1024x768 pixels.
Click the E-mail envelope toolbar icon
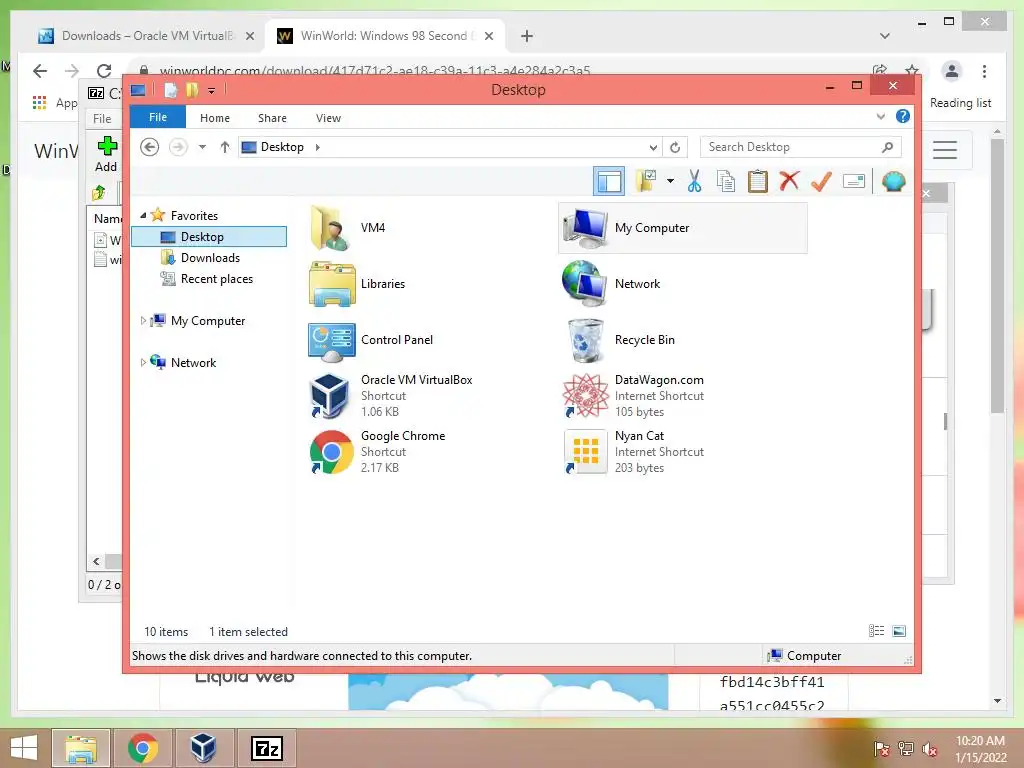[x=854, y=181]
